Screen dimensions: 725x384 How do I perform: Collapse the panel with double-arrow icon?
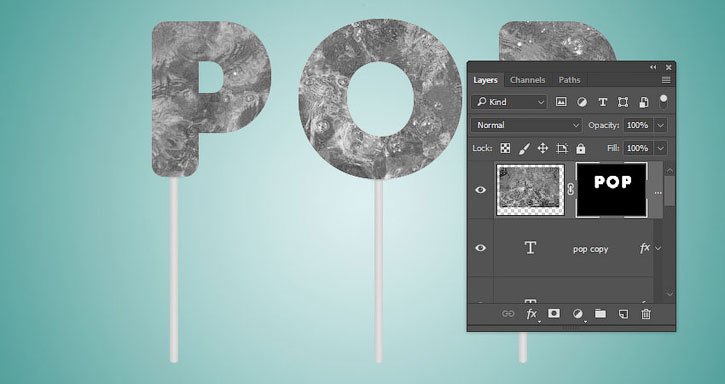653,68
